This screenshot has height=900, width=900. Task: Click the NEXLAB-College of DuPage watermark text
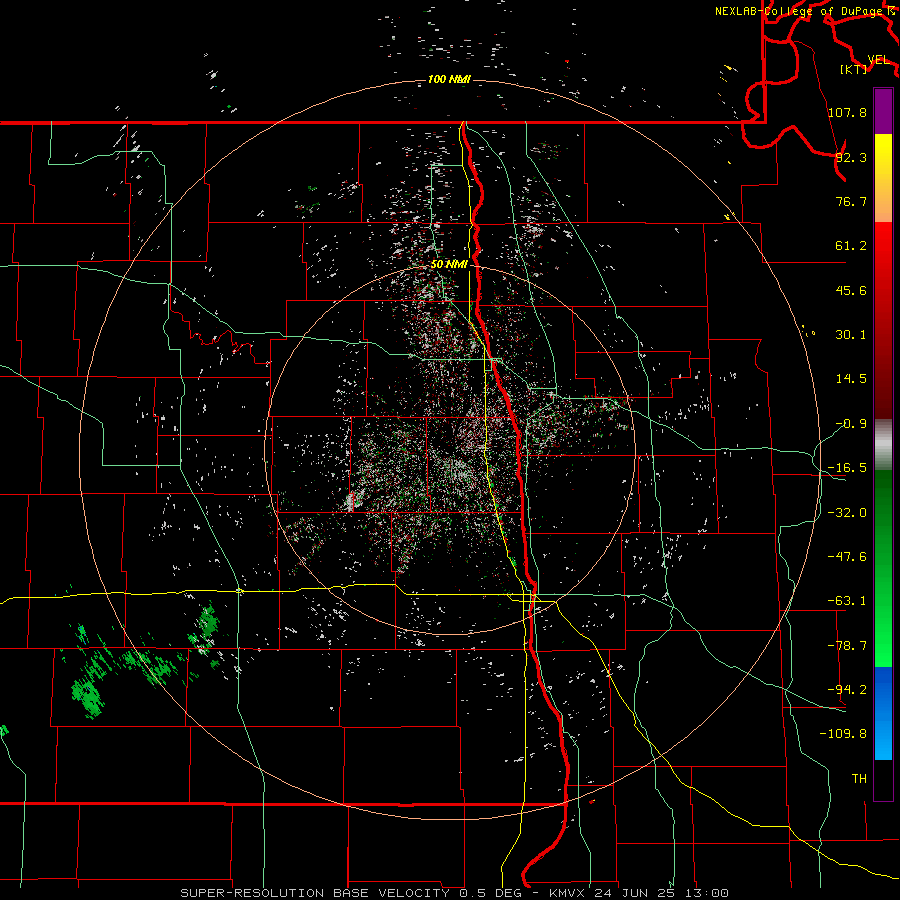tap(805, 11)
